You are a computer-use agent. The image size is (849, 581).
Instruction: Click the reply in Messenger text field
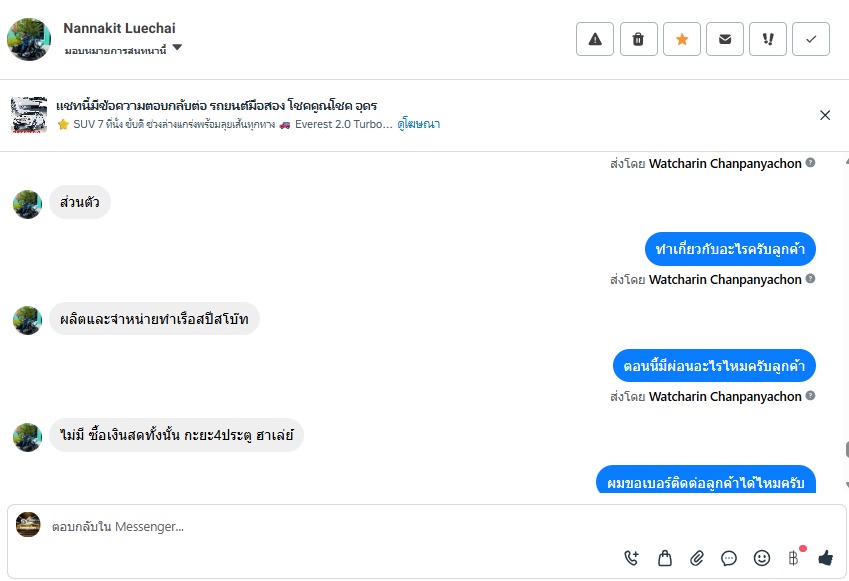[300, 526]
